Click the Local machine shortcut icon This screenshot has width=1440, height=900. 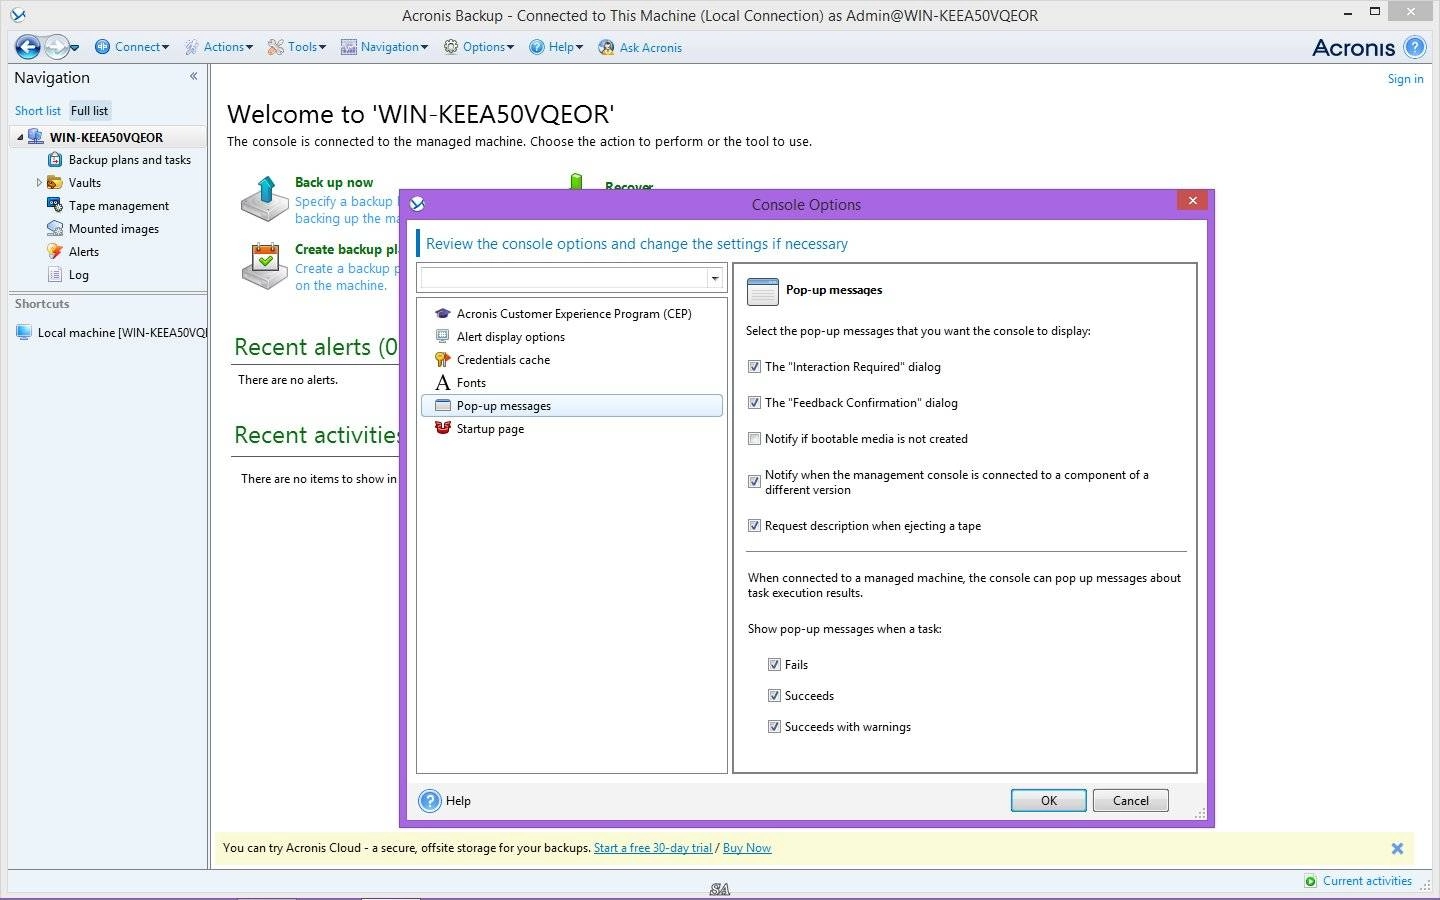click(24, 333)
